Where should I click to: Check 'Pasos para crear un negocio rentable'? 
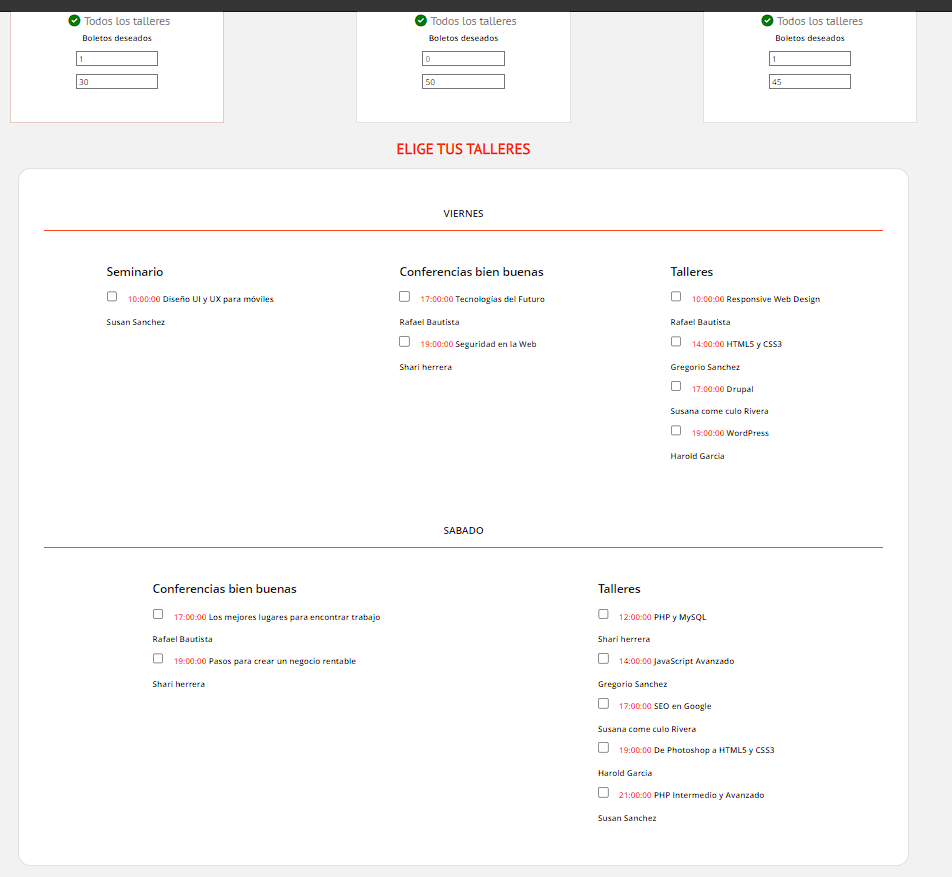point(157,657)
